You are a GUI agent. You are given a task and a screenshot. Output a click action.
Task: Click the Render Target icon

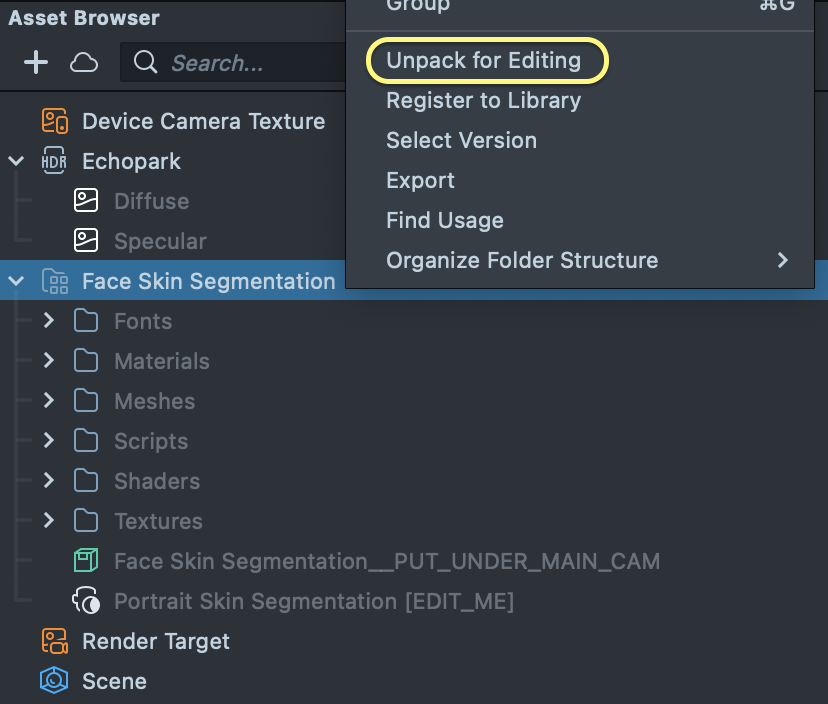[54, 641]
